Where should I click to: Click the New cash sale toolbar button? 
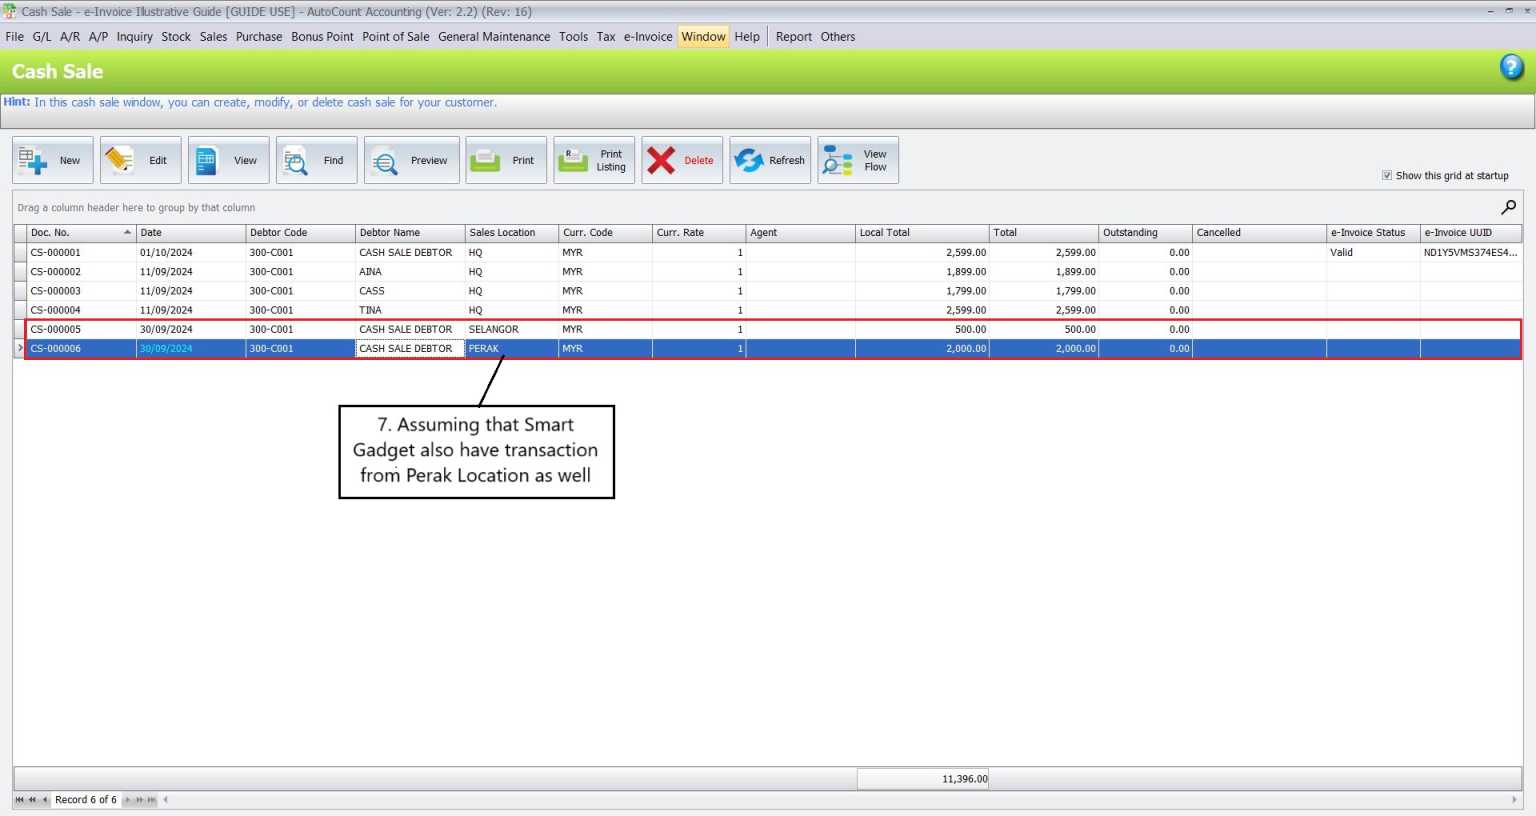pyautogui.click(x=53, y=160)
